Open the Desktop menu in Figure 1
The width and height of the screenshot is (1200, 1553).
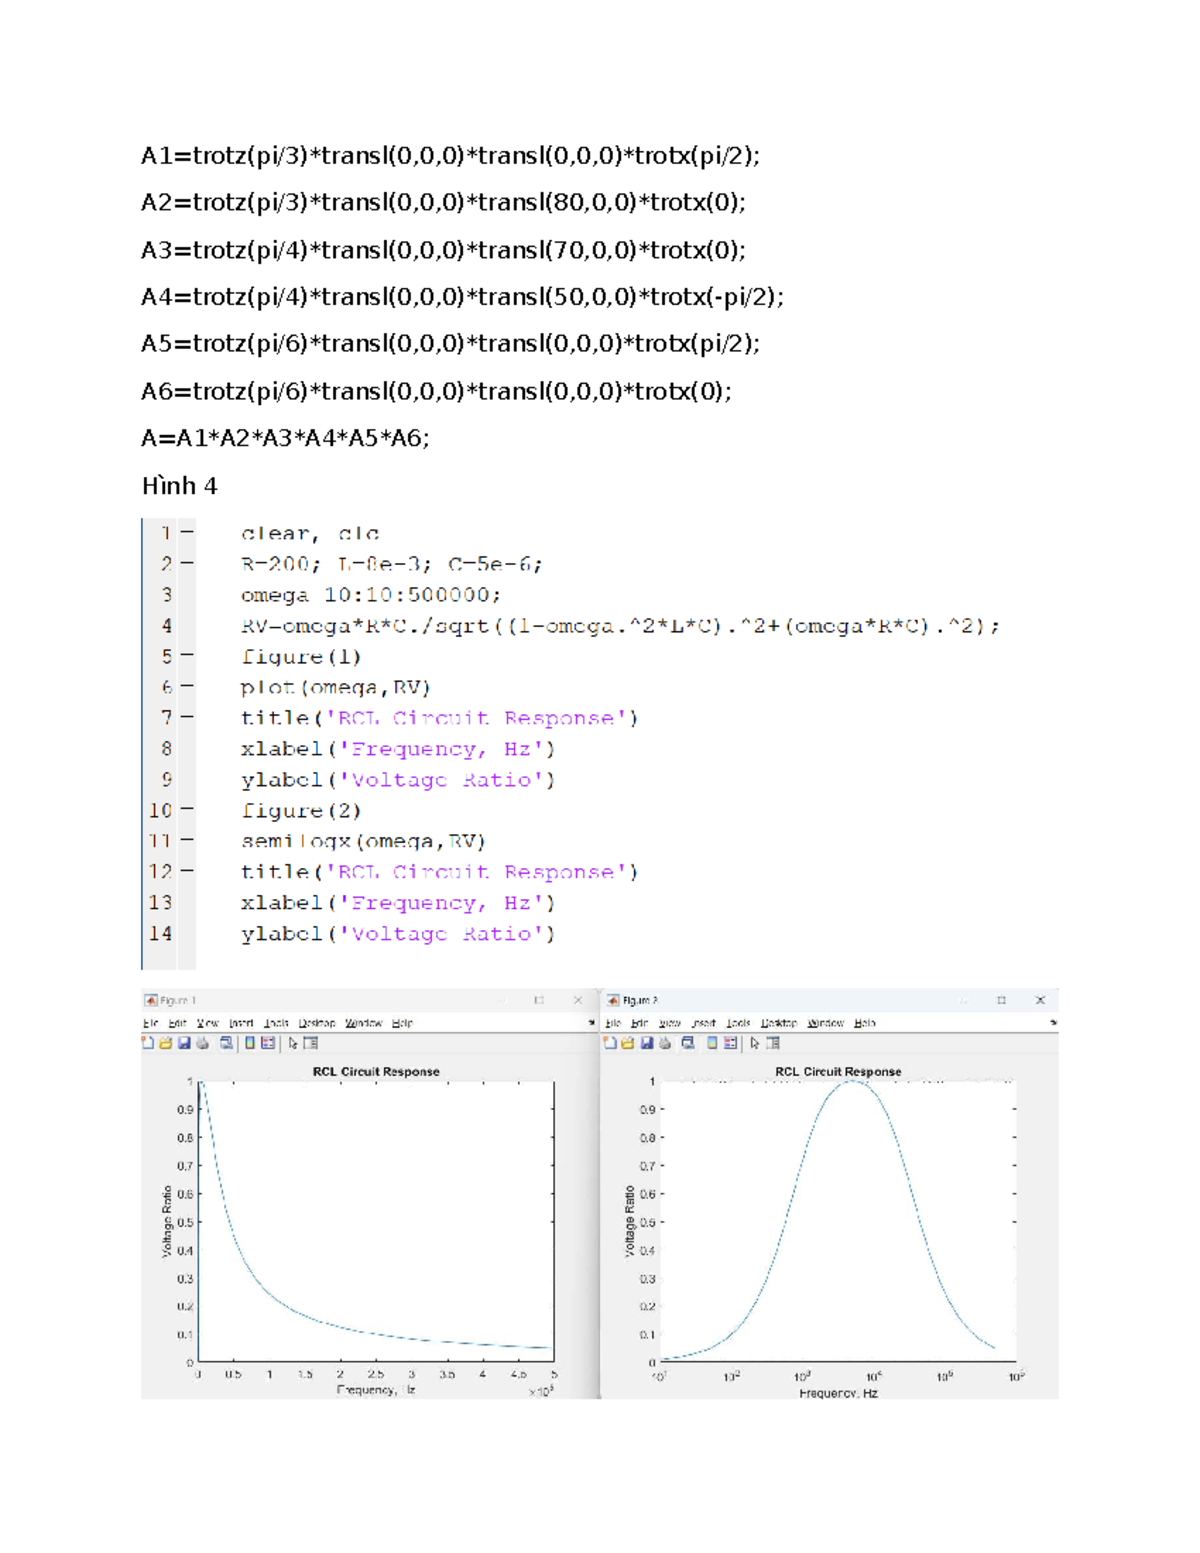click(317, 1023)
